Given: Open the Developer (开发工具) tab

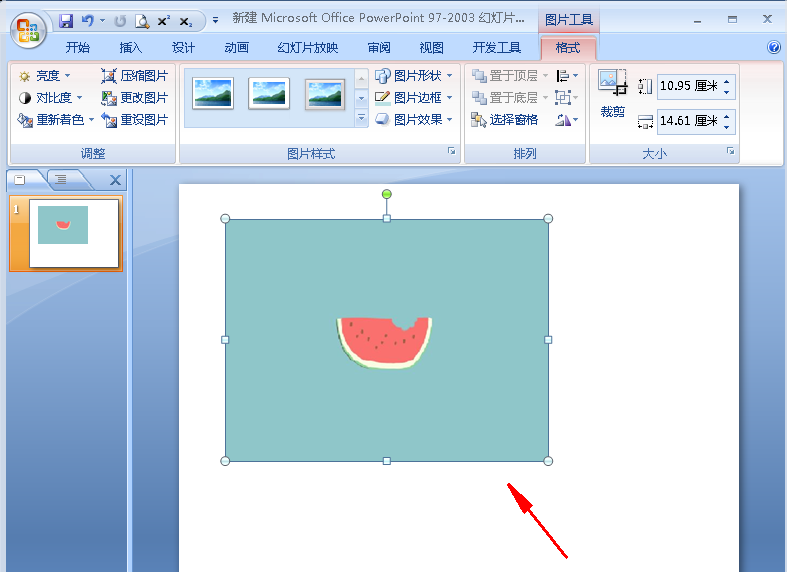Looking at the screenshot, I should (x=496, y=48).
